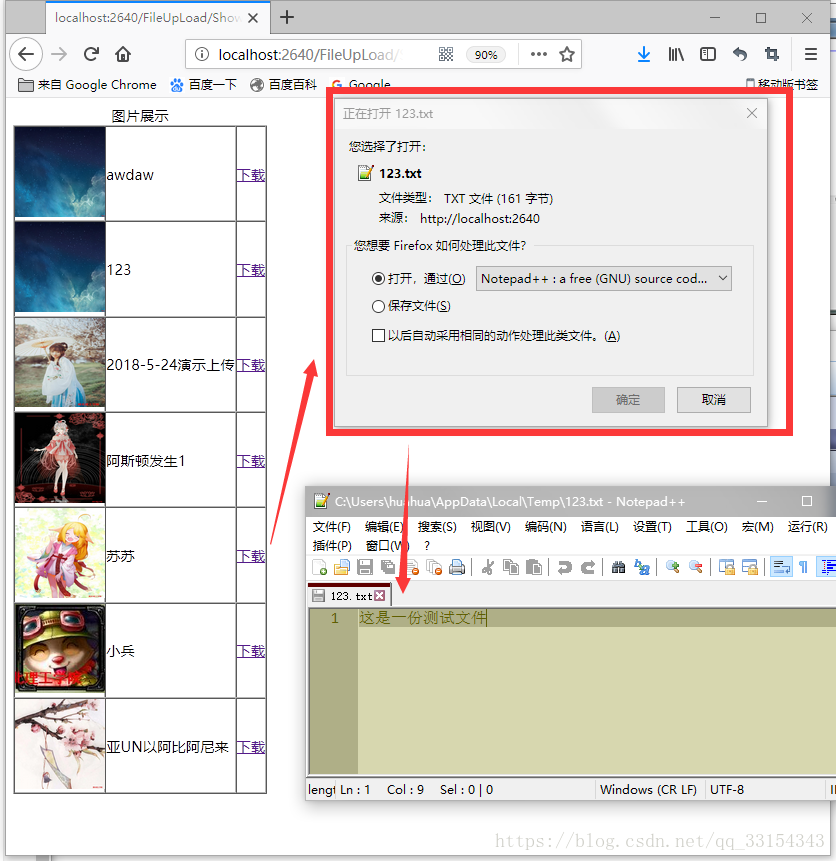
Task: Click 下载 link for 2018-5-24演示上传 row
Action: pyautogui.click(x=251, y=365)
